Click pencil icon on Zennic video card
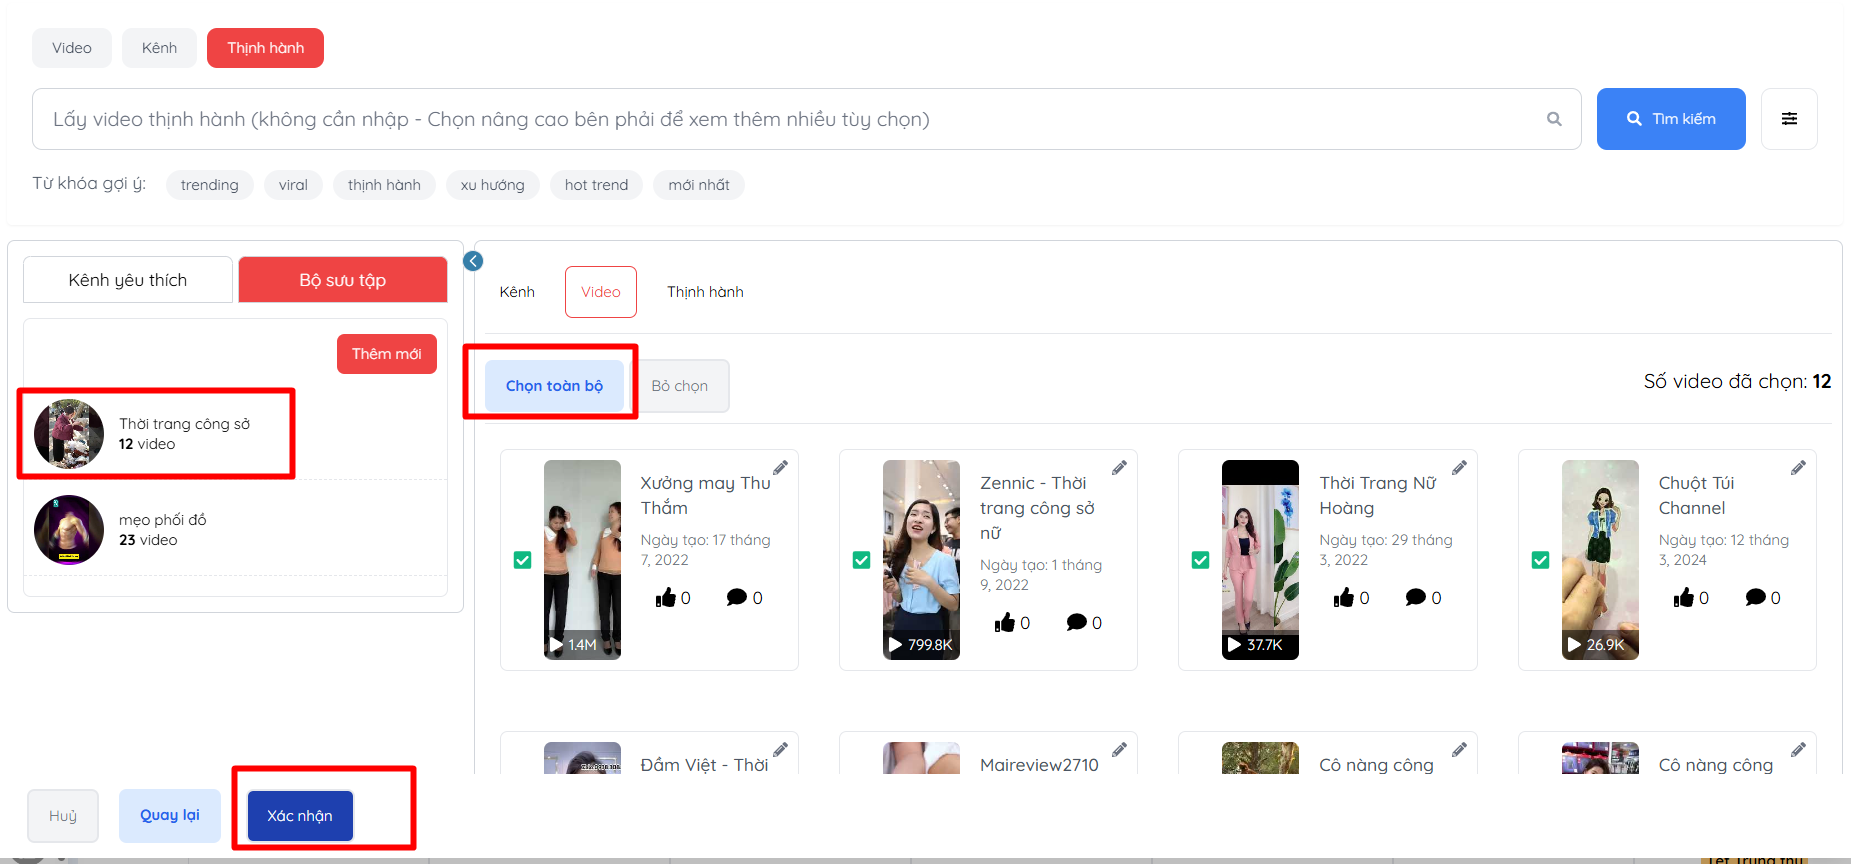 click(x=1119, y=468)
